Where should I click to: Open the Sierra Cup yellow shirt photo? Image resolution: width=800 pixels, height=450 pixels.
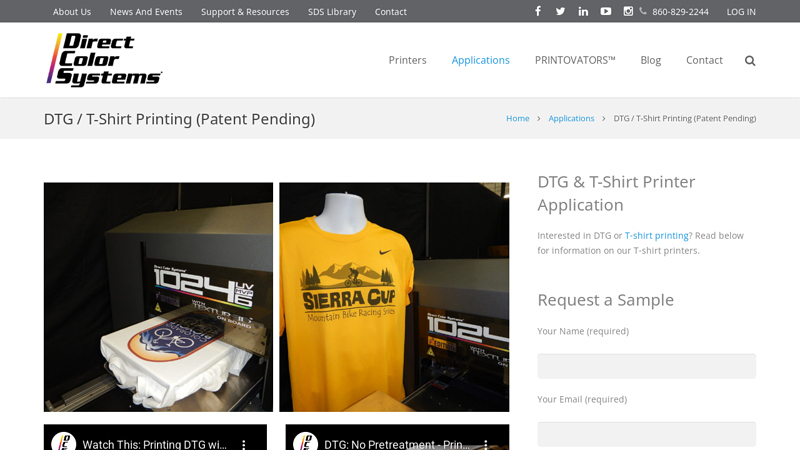[x=394, y=297]
